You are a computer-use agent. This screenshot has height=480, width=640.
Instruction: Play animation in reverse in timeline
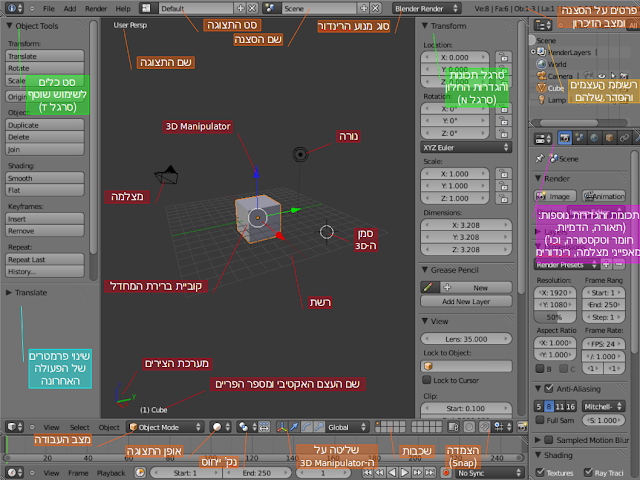click(x=392, y=473)
